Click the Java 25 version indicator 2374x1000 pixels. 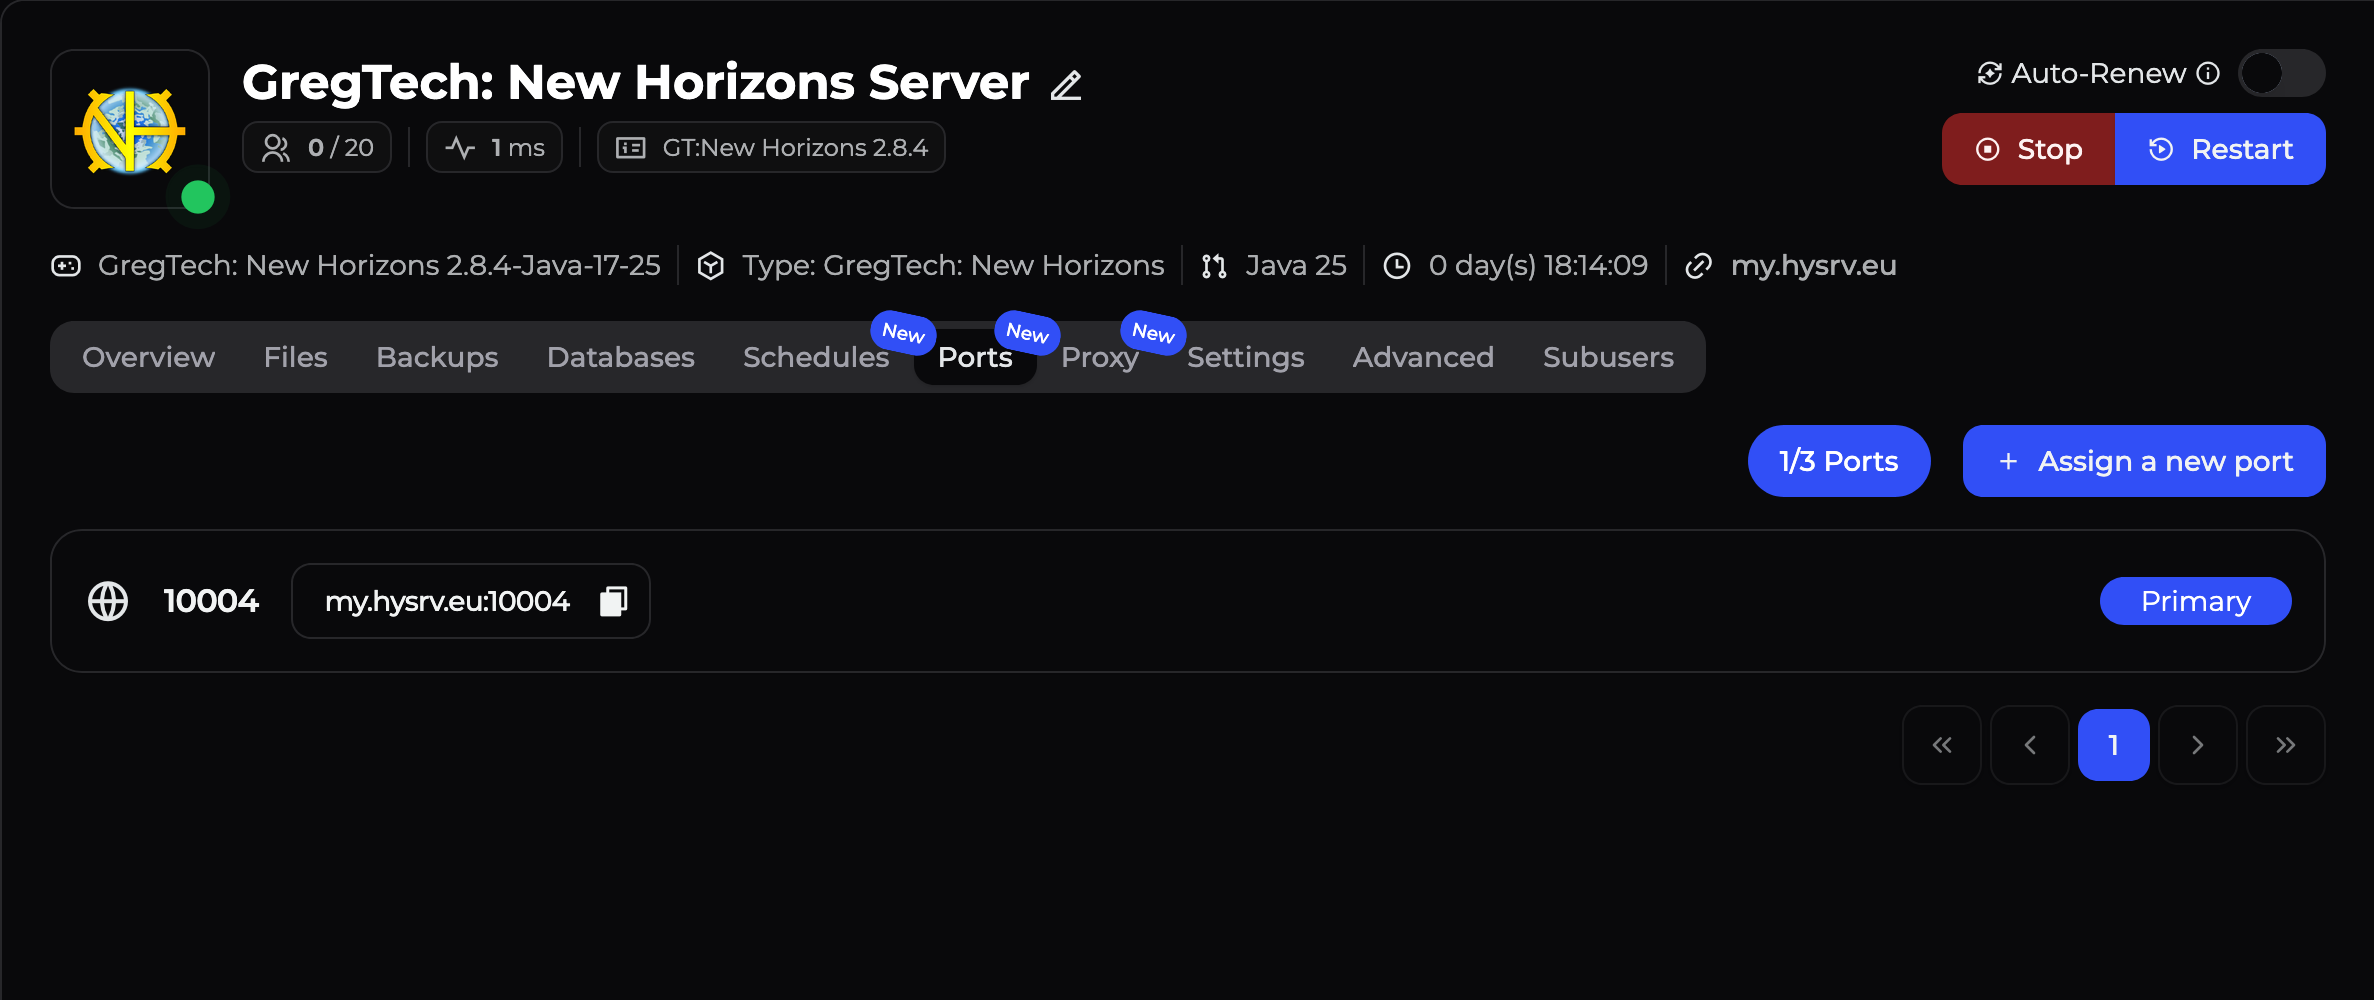click(x=1273, y=265)
